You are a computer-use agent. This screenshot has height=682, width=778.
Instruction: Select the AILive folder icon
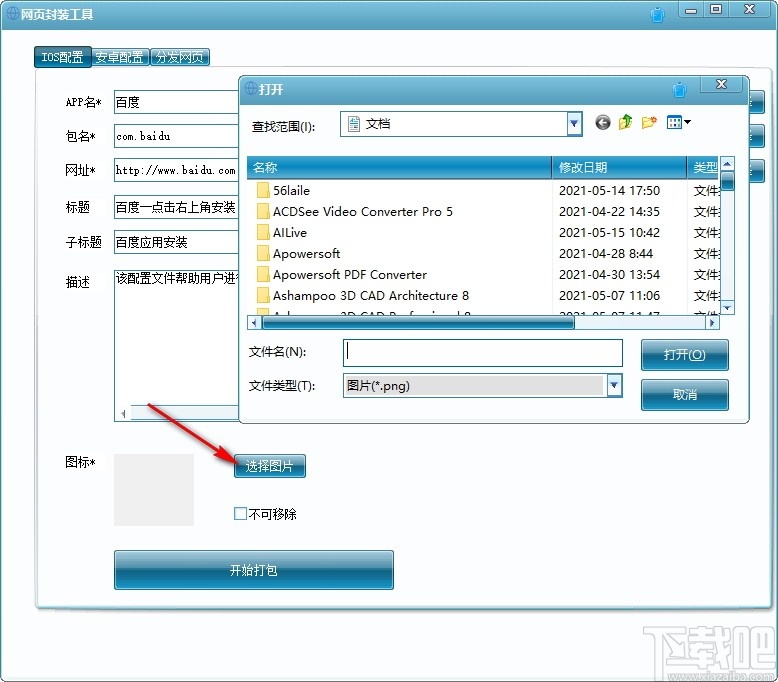tap(262, 232)
